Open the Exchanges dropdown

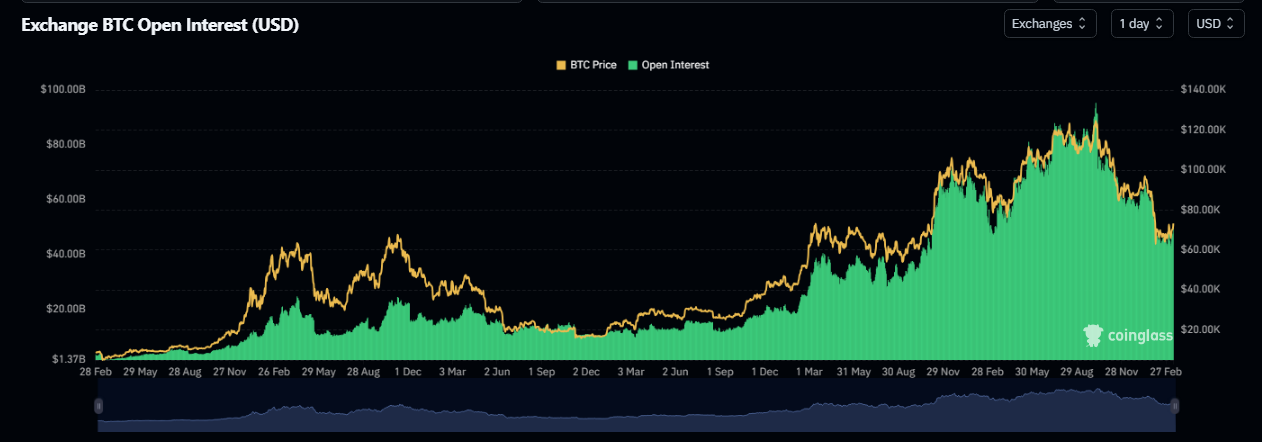1049,23
